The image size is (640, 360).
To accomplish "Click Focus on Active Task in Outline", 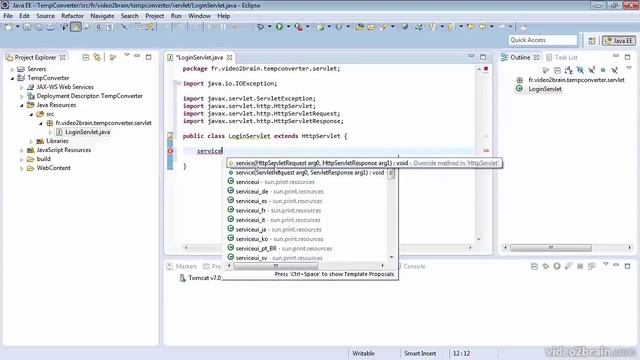I will point(546,70).
